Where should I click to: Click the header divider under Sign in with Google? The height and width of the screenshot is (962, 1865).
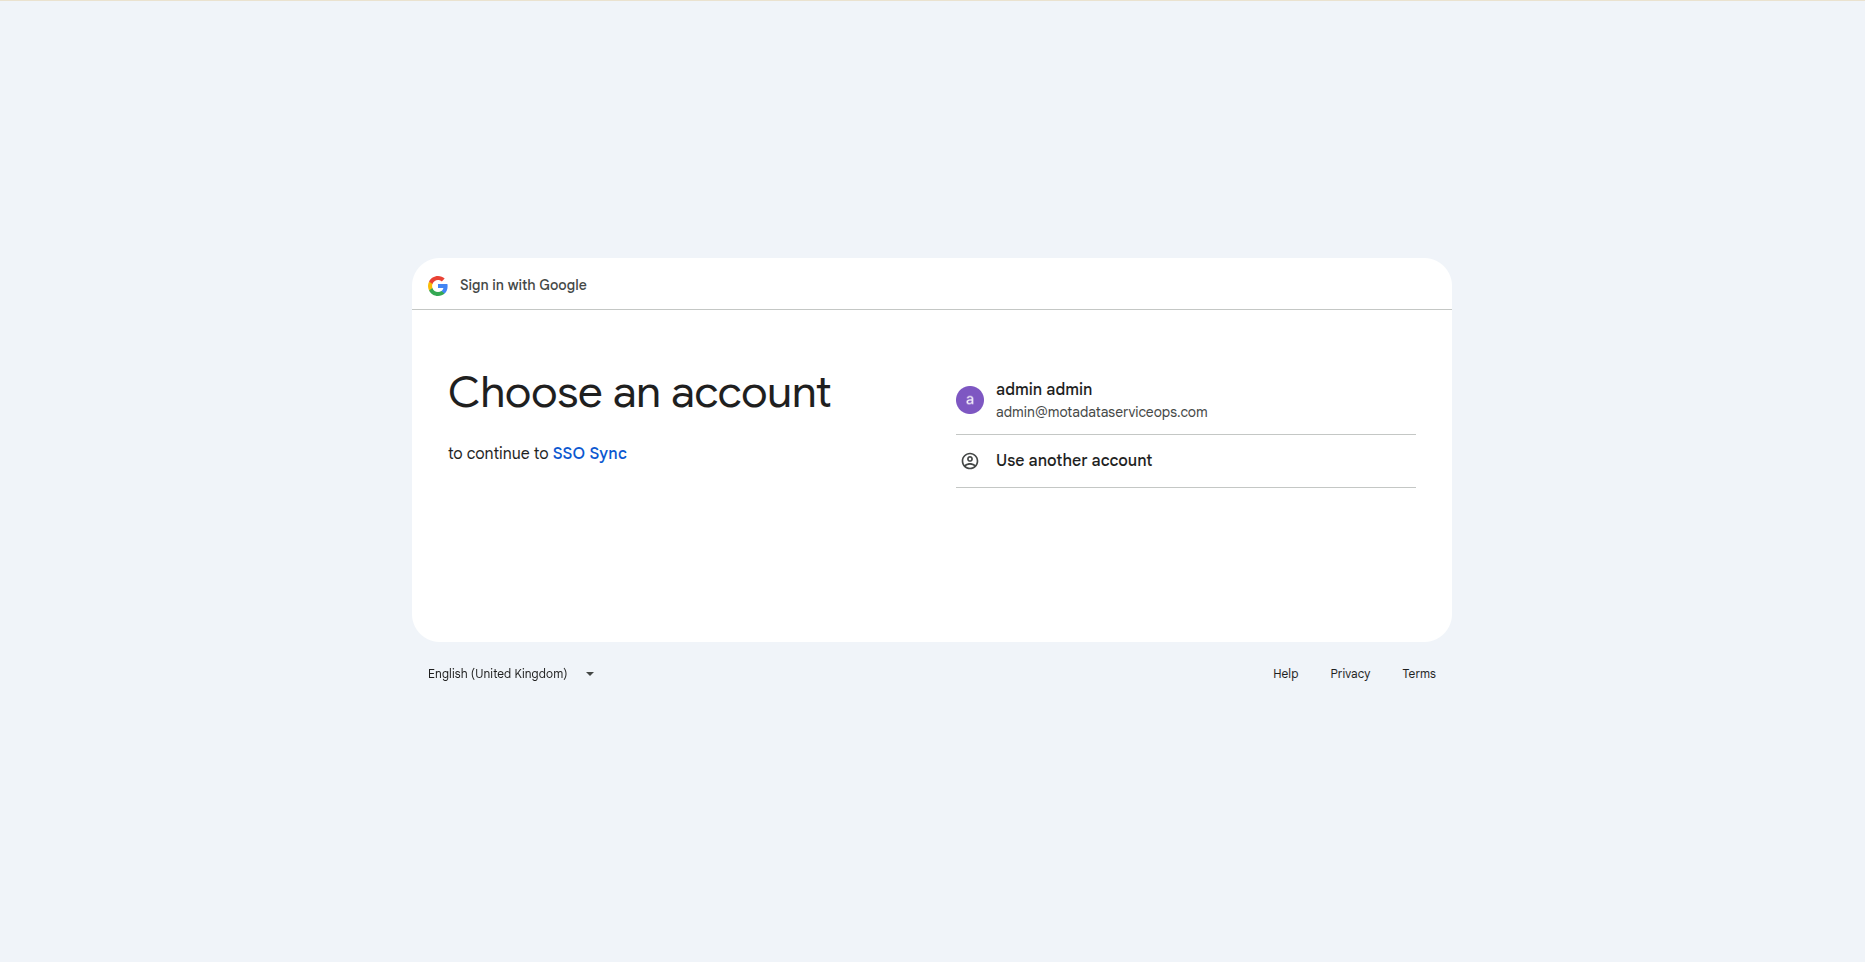tap(931, 309)
